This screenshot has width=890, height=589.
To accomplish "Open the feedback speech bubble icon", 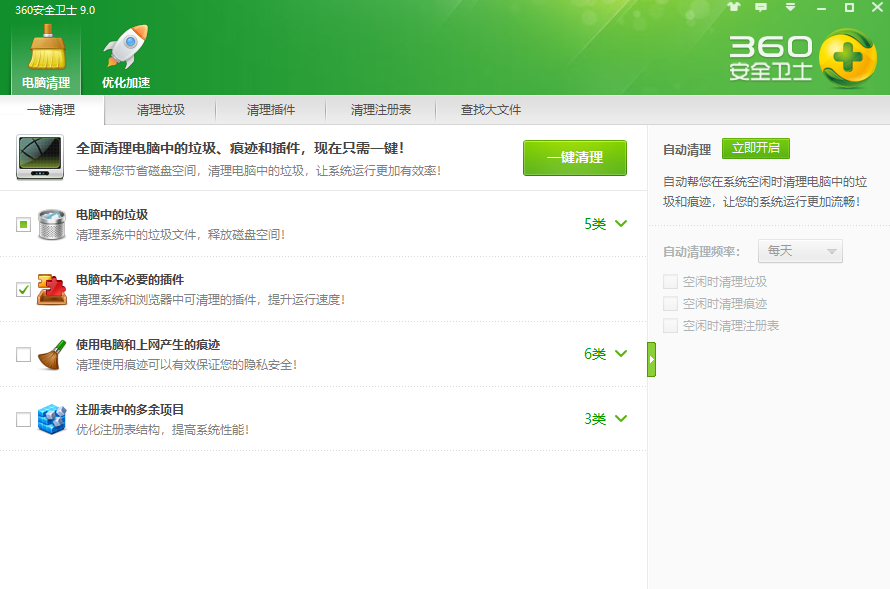I will click(761, 7).
